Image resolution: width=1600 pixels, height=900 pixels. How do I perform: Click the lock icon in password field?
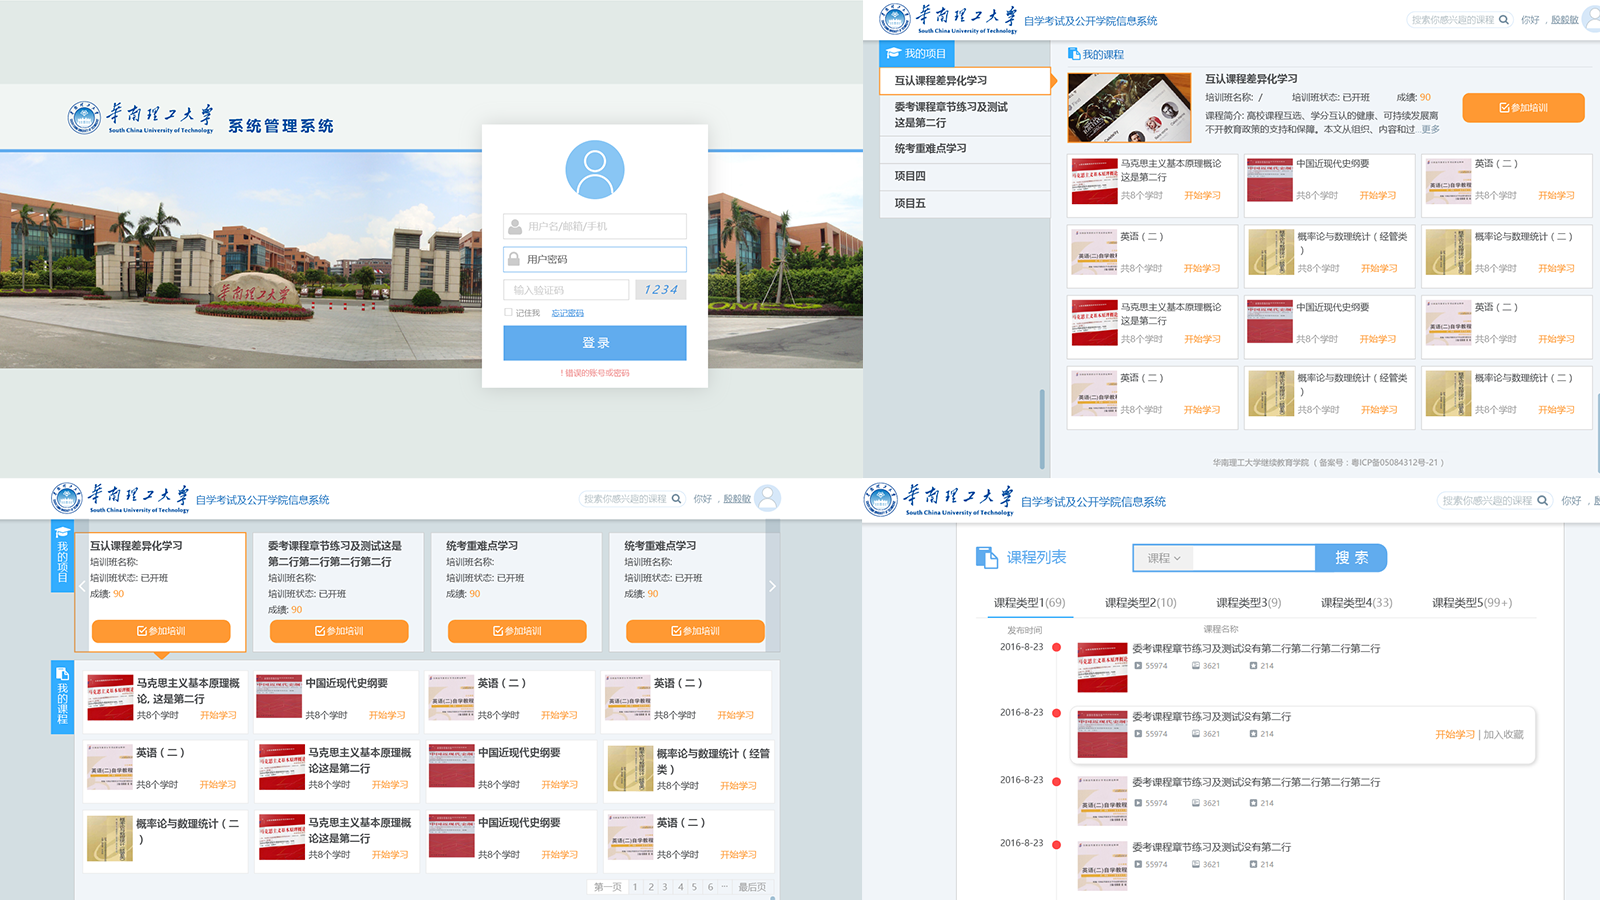(x=514, y=259)
